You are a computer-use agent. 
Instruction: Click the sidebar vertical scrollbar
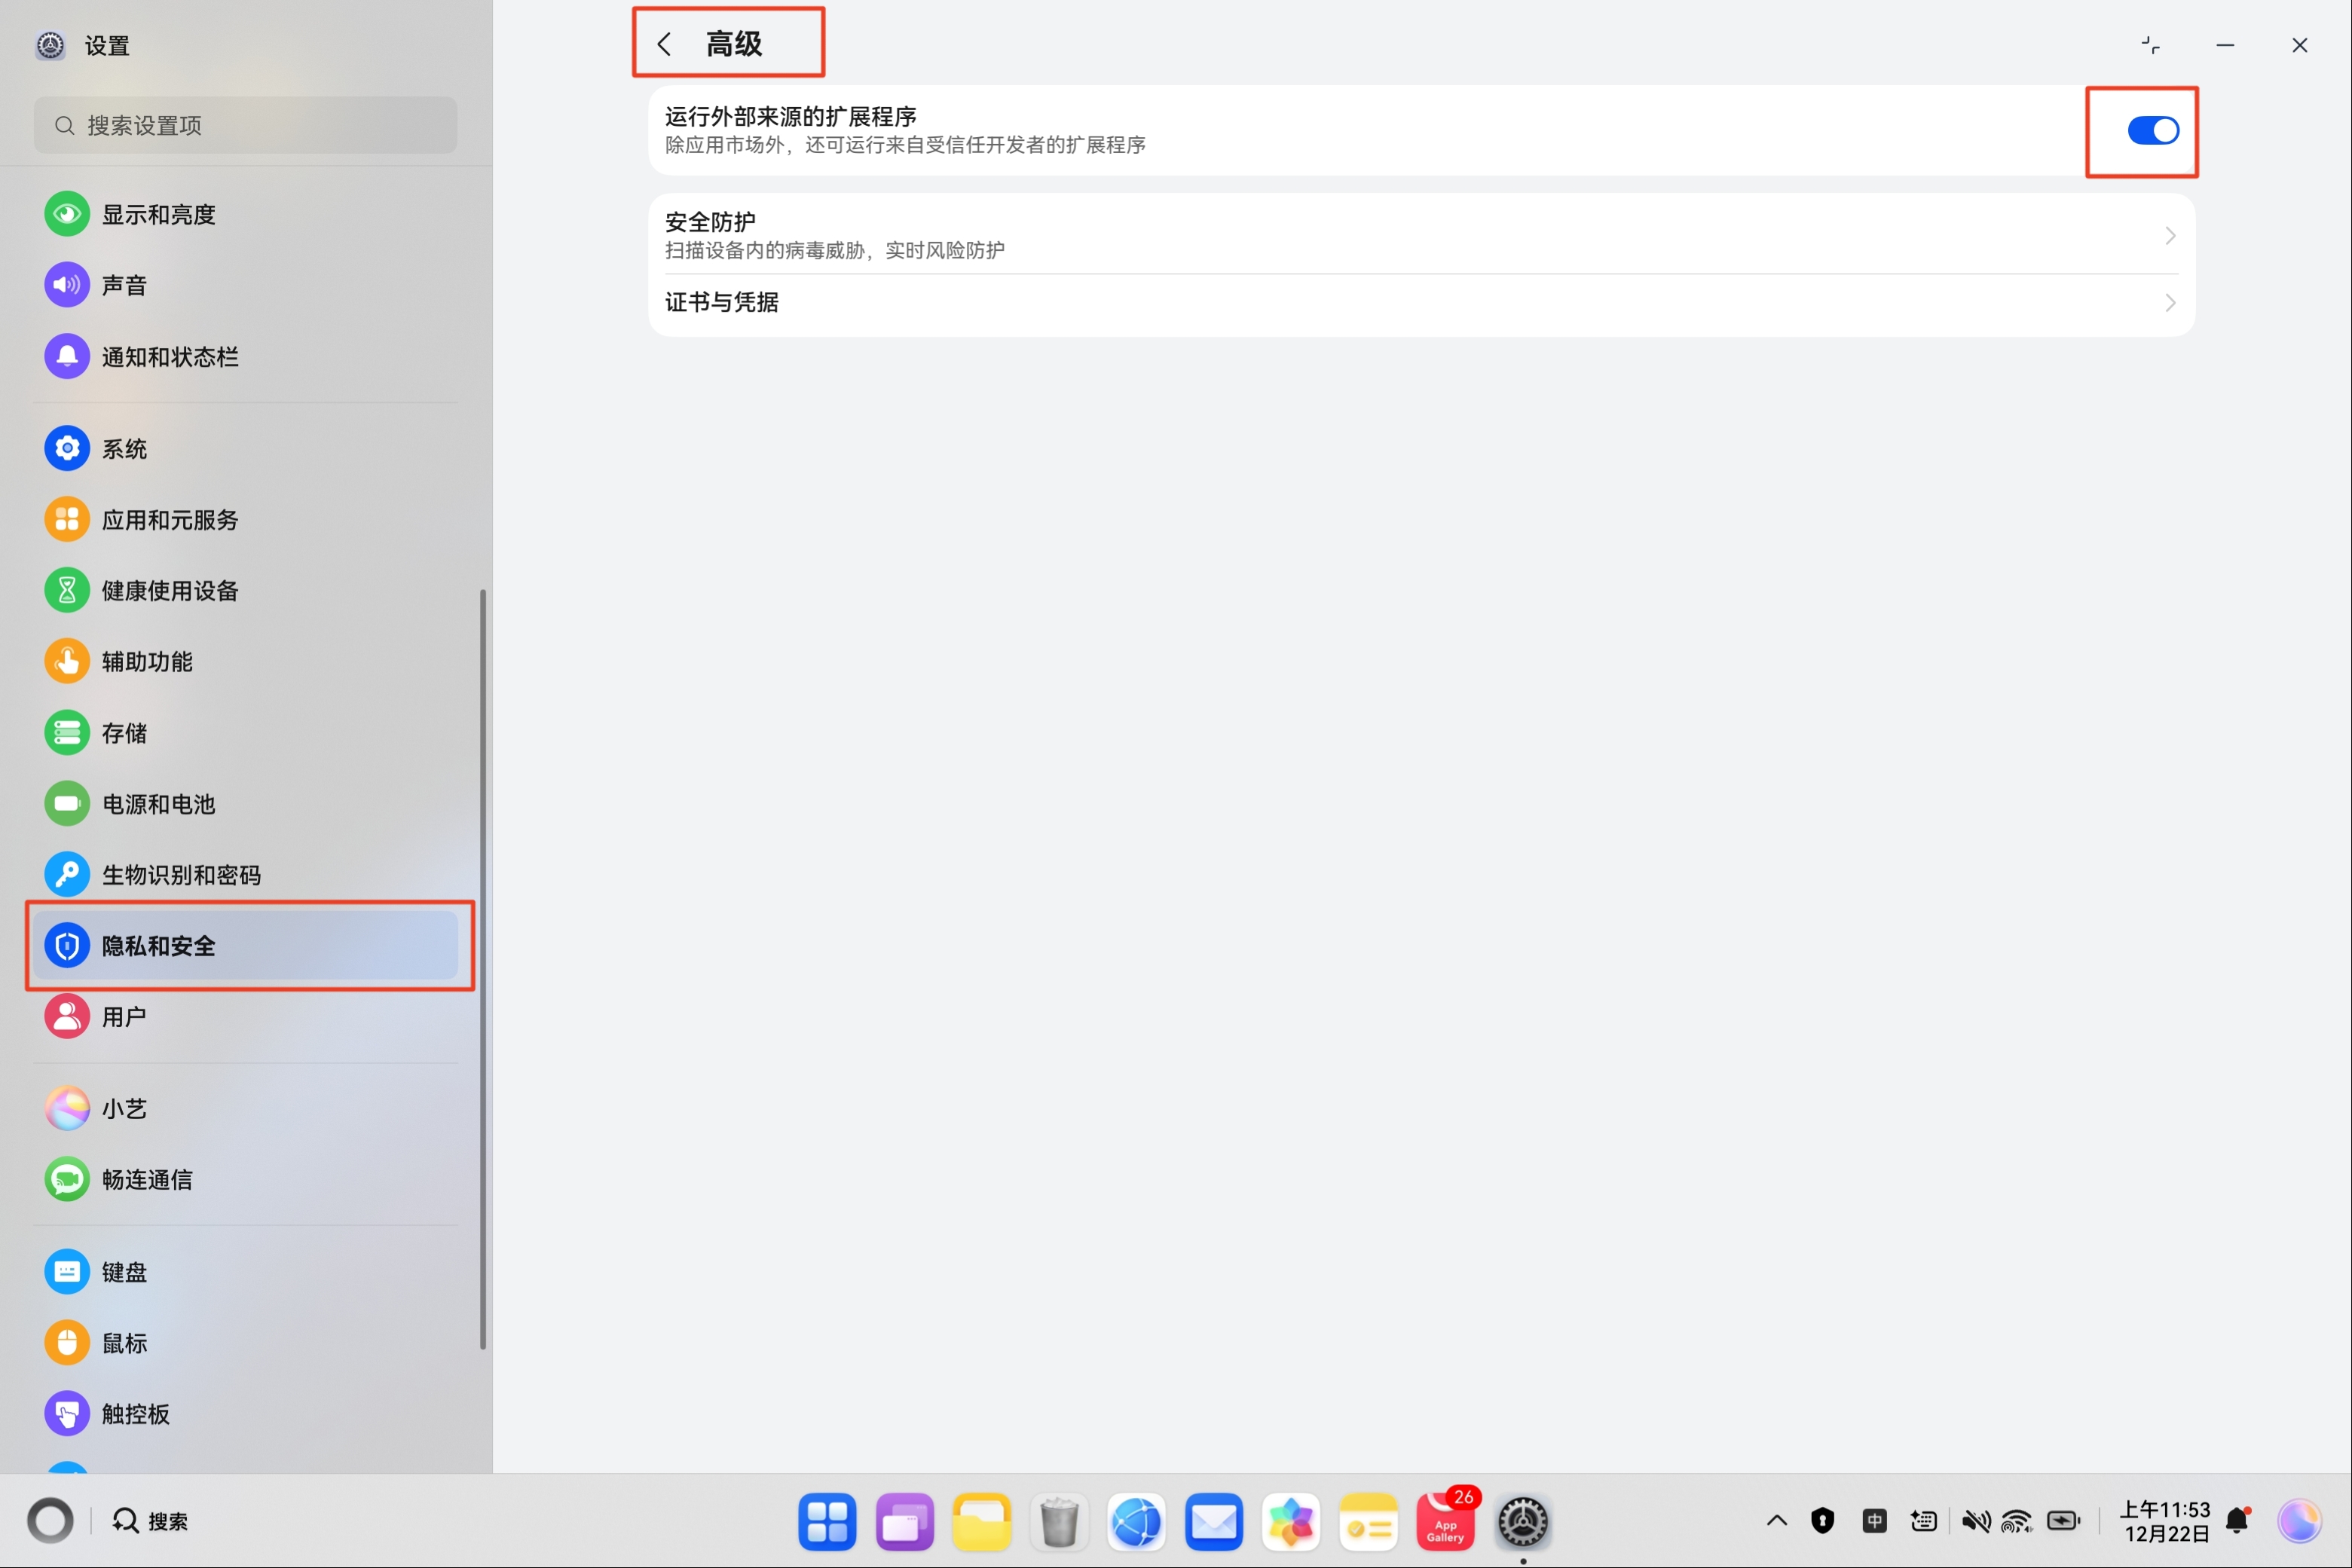483,968
